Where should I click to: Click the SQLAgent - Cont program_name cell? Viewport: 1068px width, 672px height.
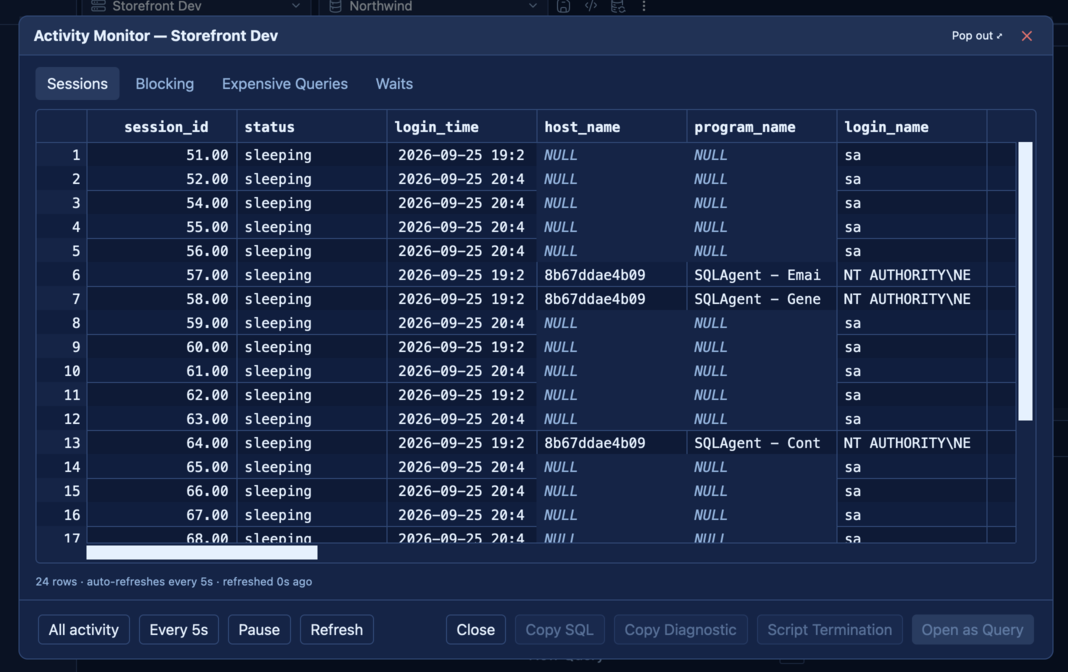pyautogui.click(x=761, y=443)
